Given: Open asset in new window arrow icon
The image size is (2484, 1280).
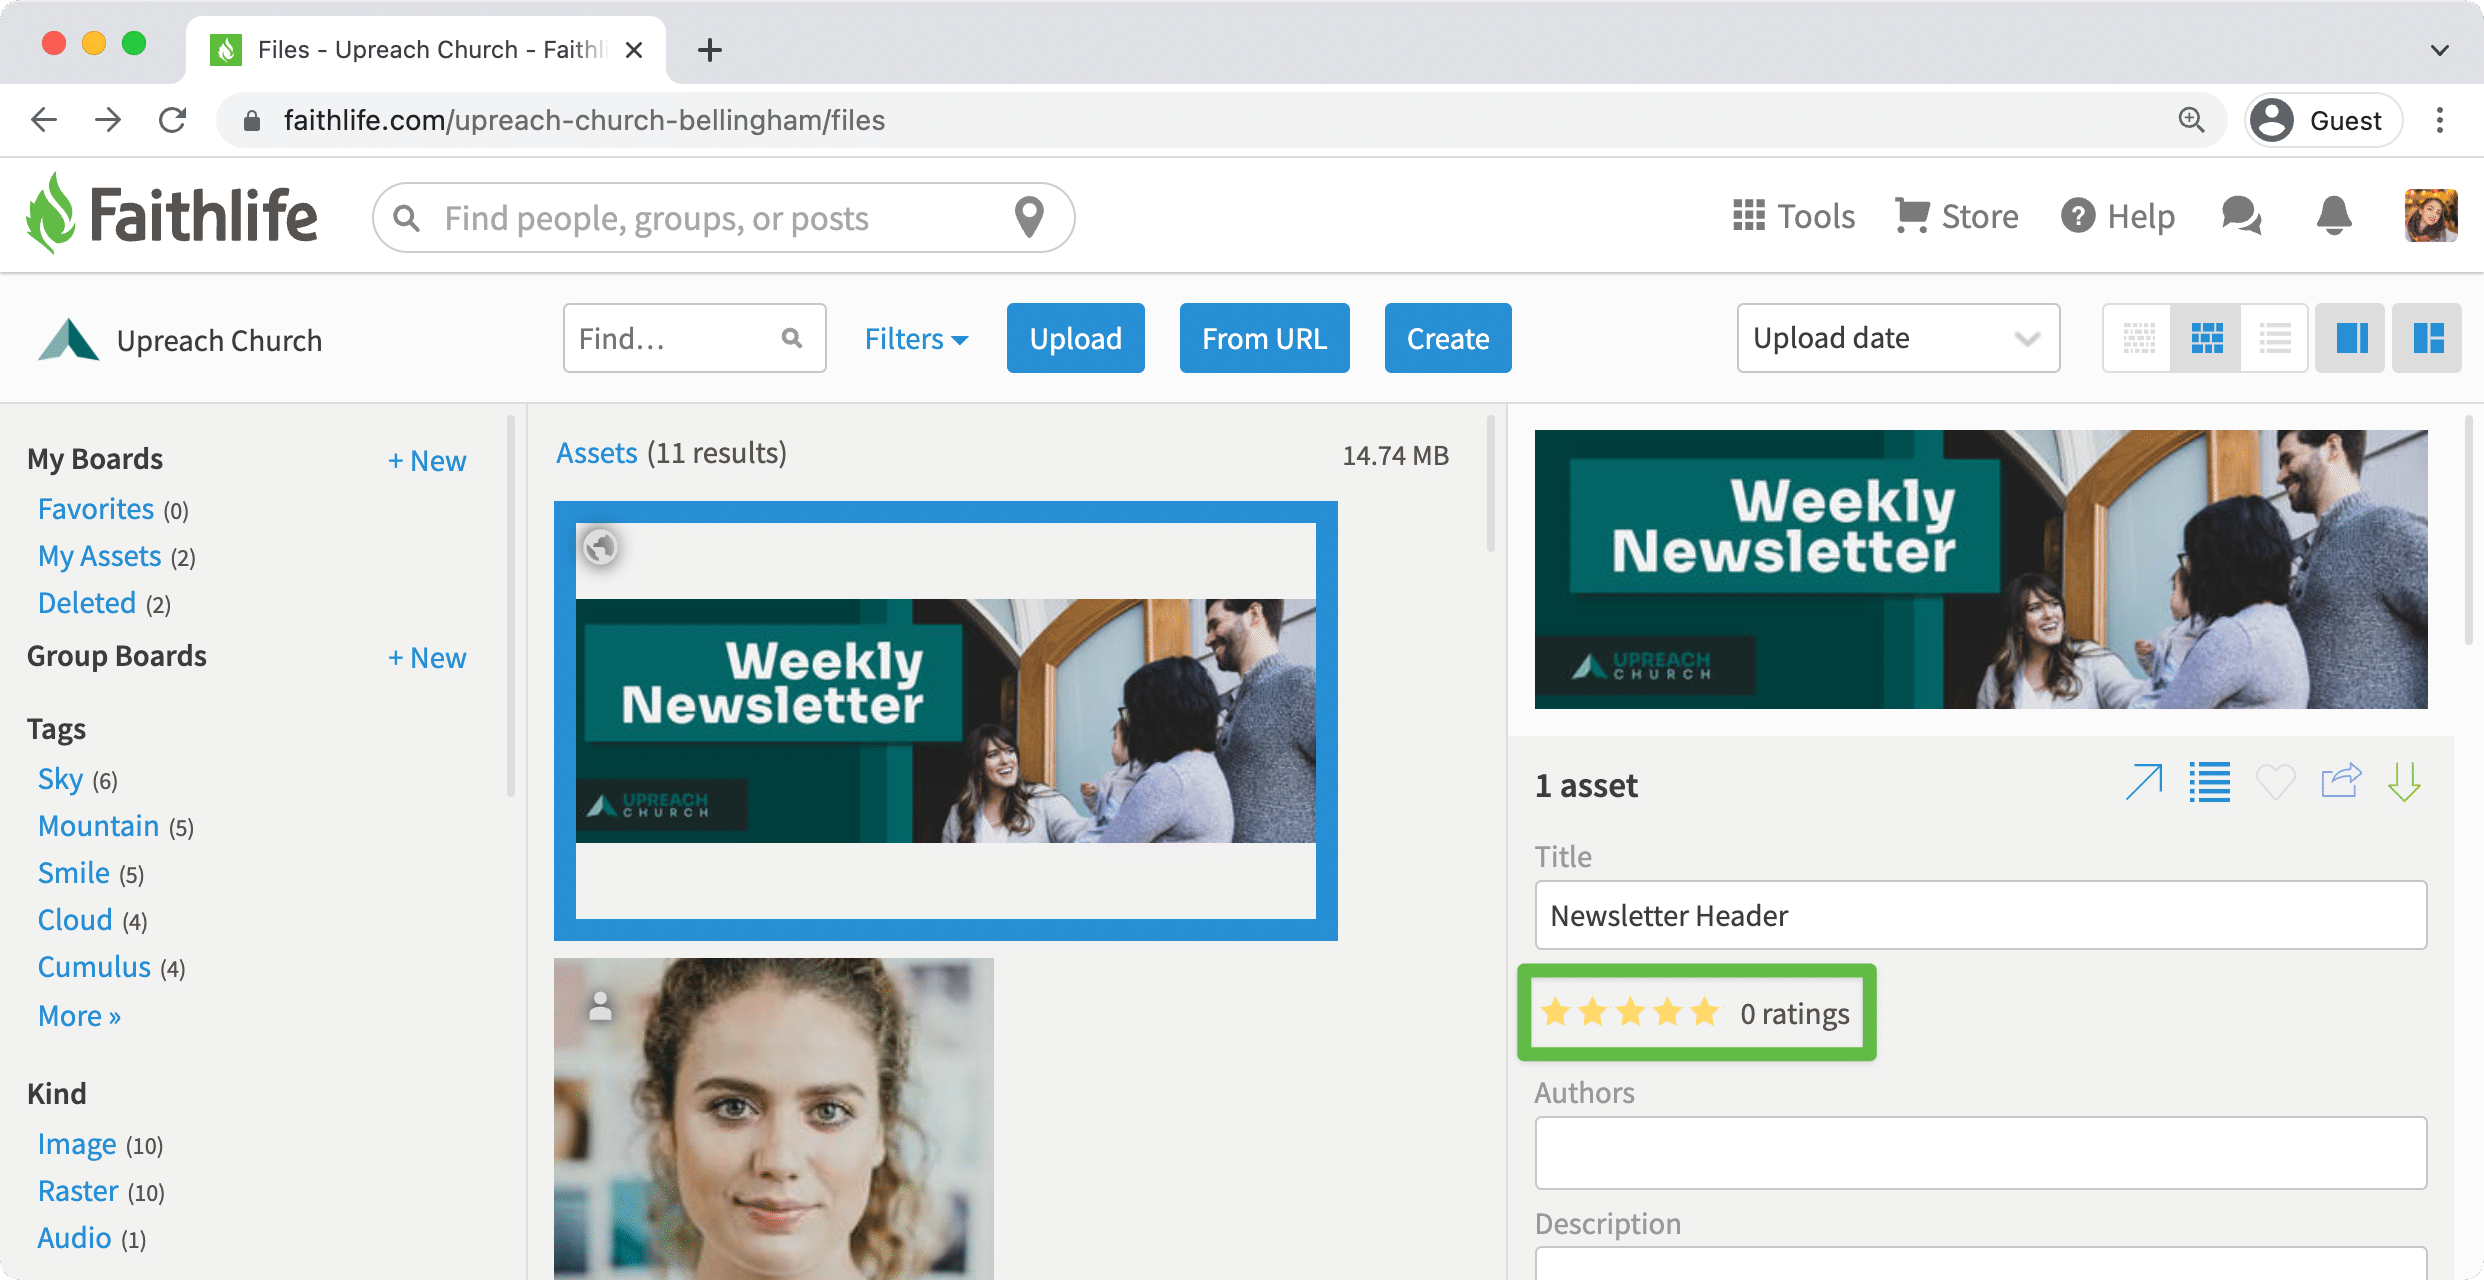Looking at the screenshot, I should pyautogui.click(x=2143, y=782).
